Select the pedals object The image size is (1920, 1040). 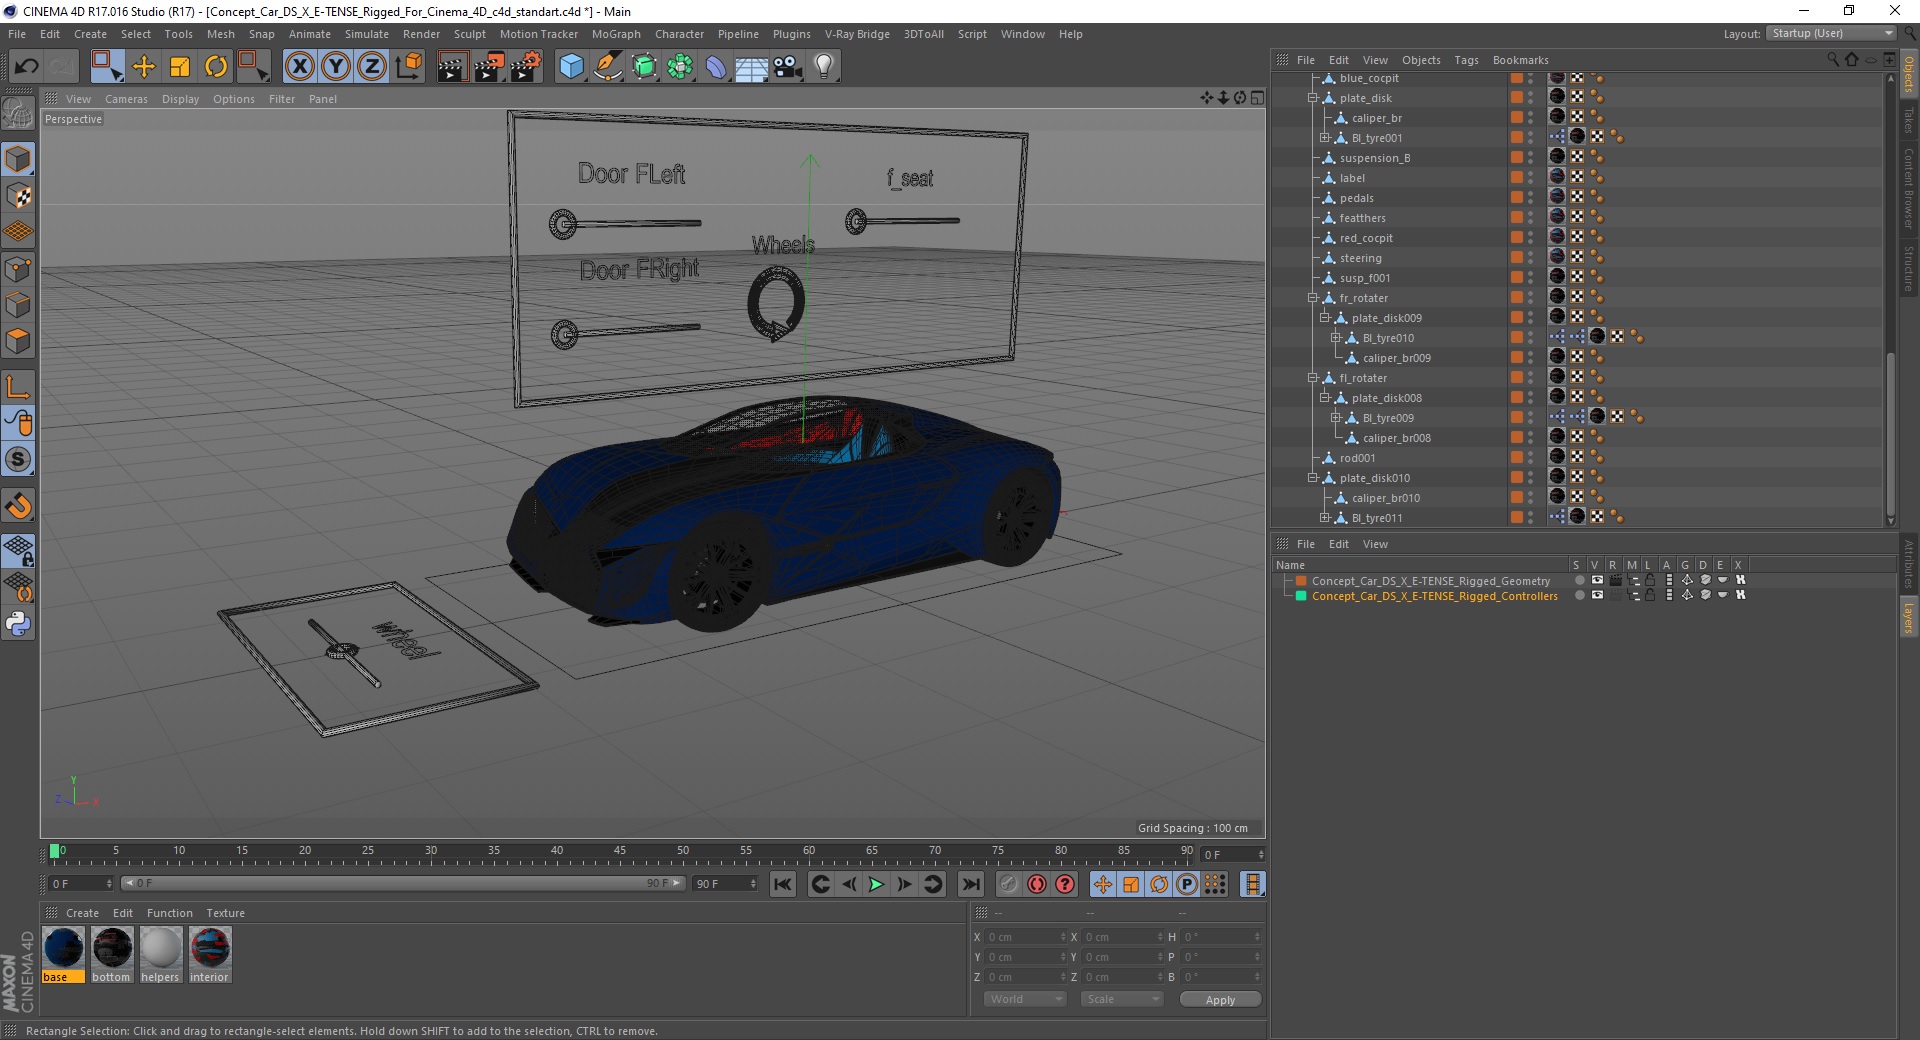click(1356, 198)
